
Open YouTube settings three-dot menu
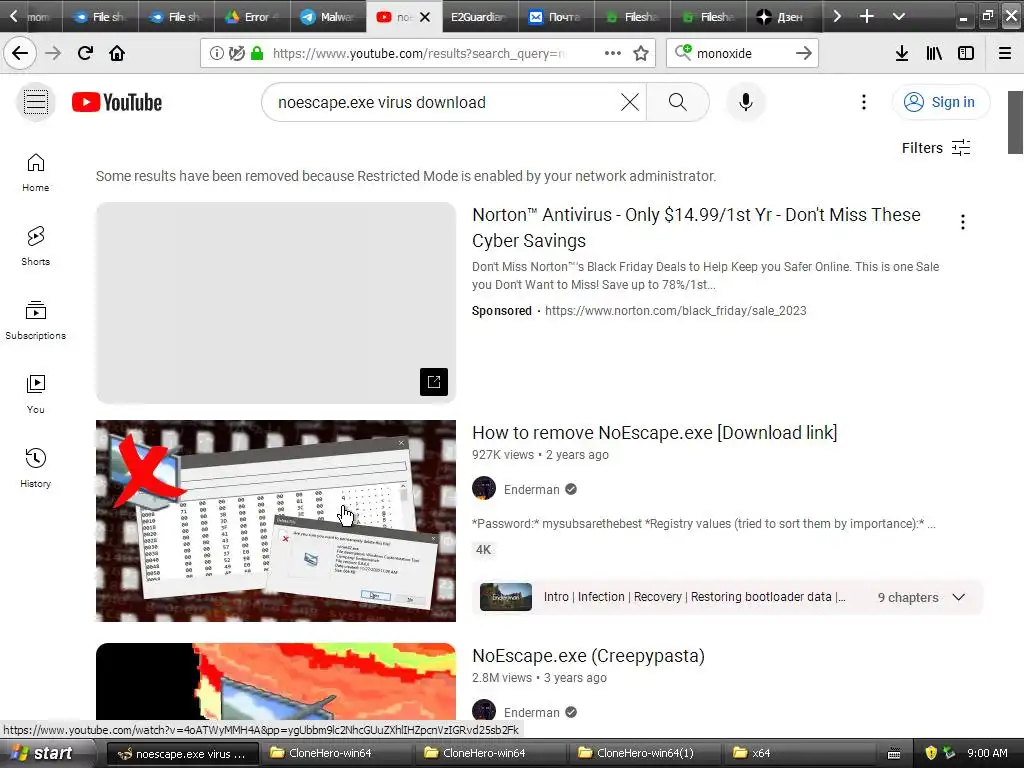[x=863, y=102]
